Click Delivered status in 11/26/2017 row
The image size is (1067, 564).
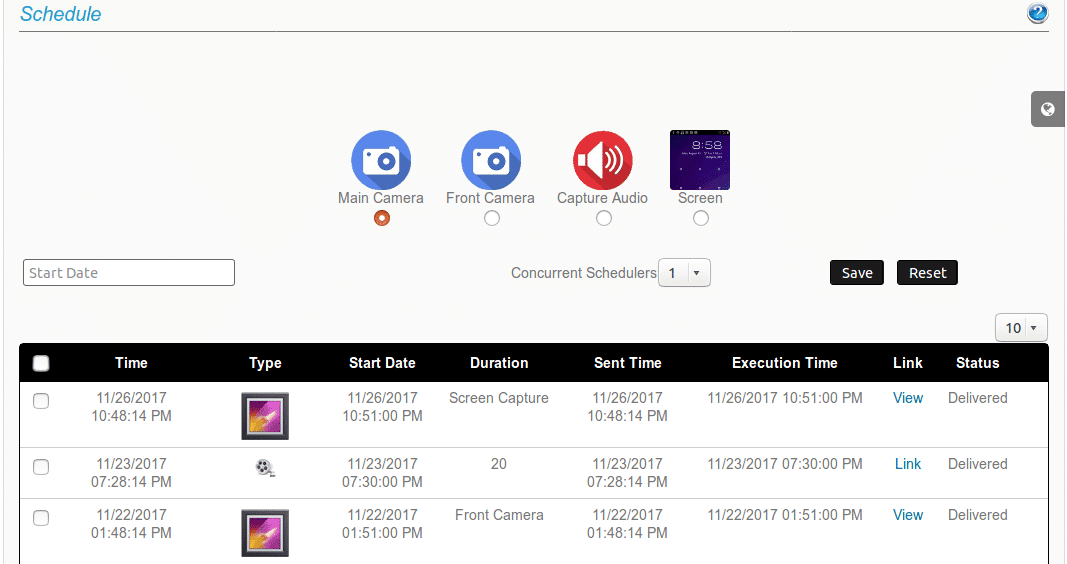tap(978, 398)
